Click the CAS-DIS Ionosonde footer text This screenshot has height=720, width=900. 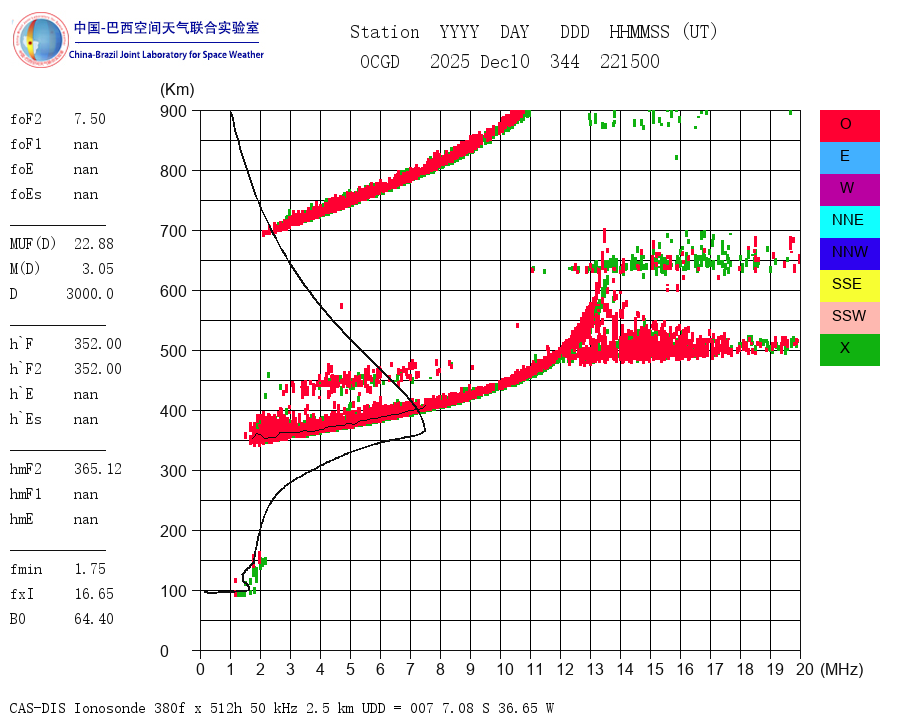[281, 708]
